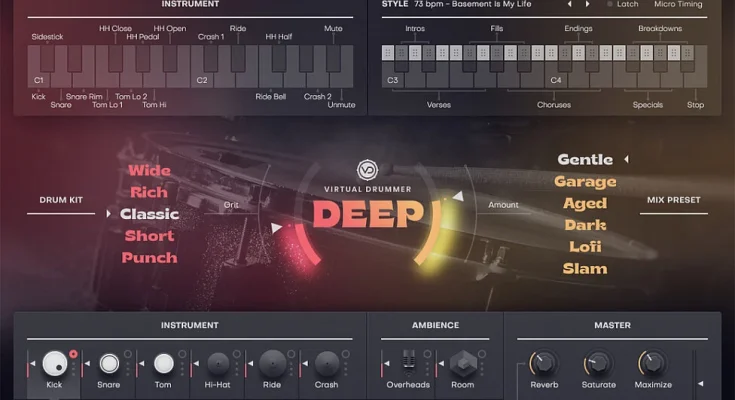Click the Virtual Drummer logo emblem
Image resolution: width=735 pixels, height=400 pixels.
point(367,171)
